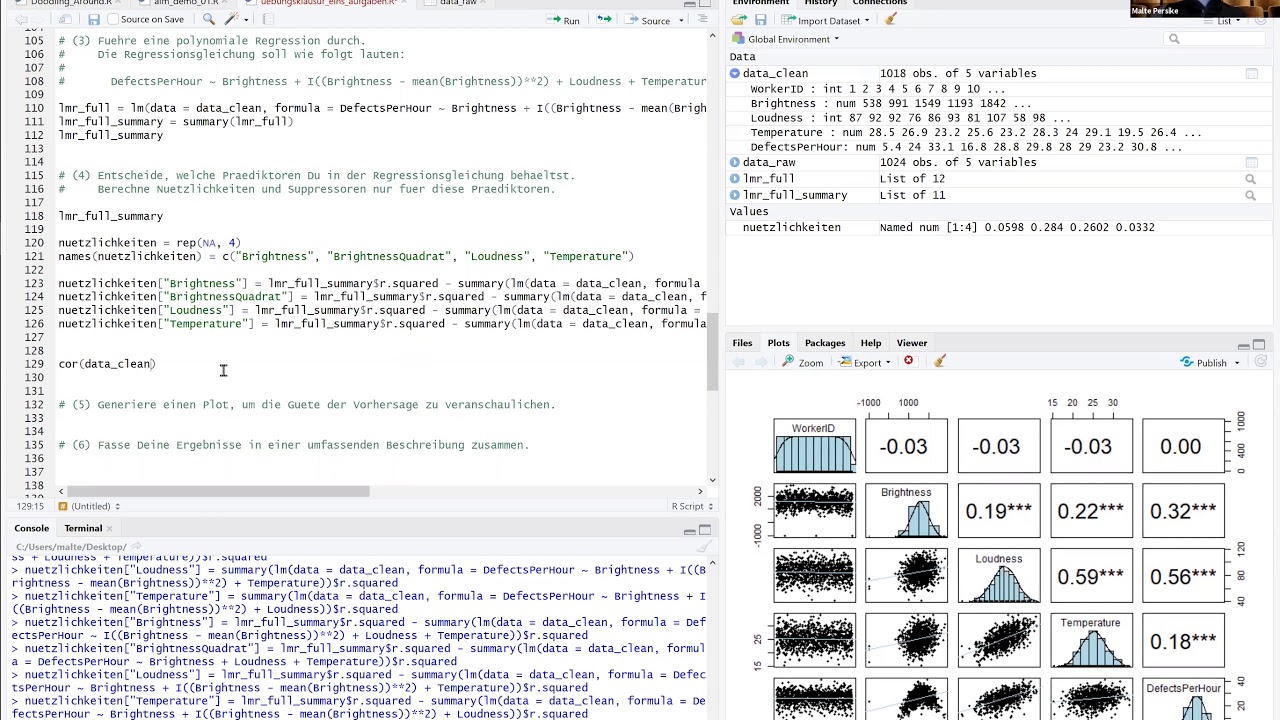Inspect lmr_full with the magnifier icon
Viewport: 1280px width, 720px height.
[1251, 179]
